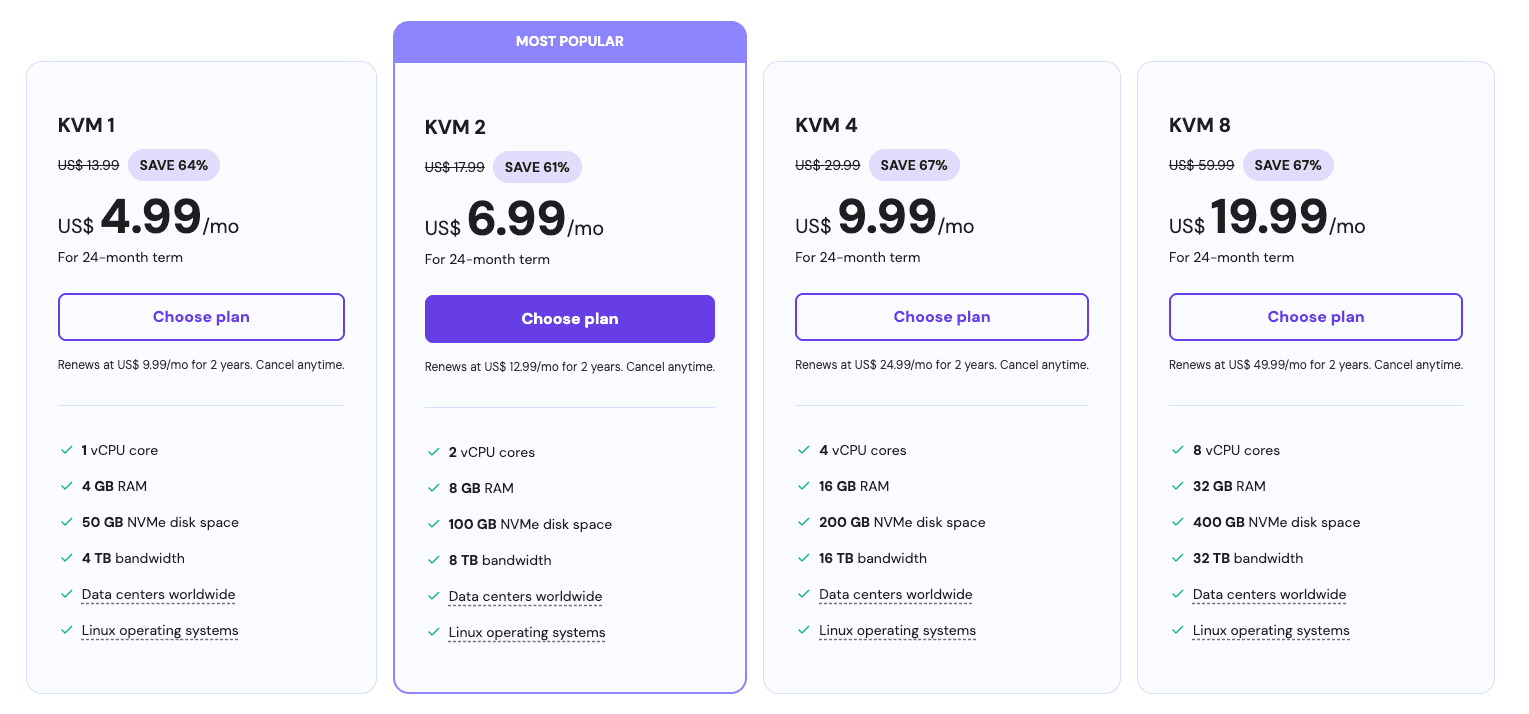Click the checkmark next to 8 vCPU cores
This screenshot has height=714, width=1529.
pyautogui.click(x=1178, y=450)
